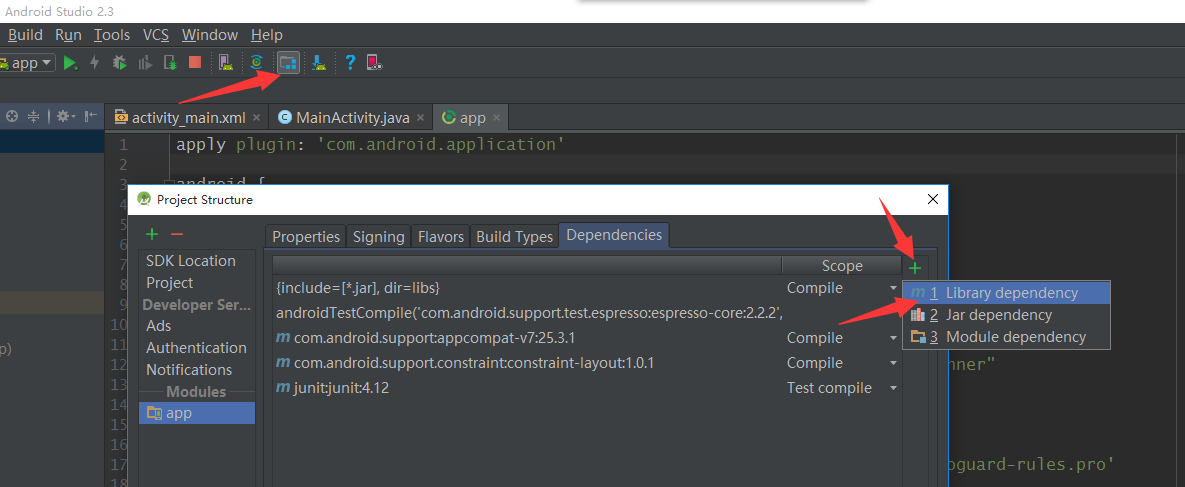The height and width of the screenshot is (487, 1185).
Task: Open the Run menu
Action: 68,35
